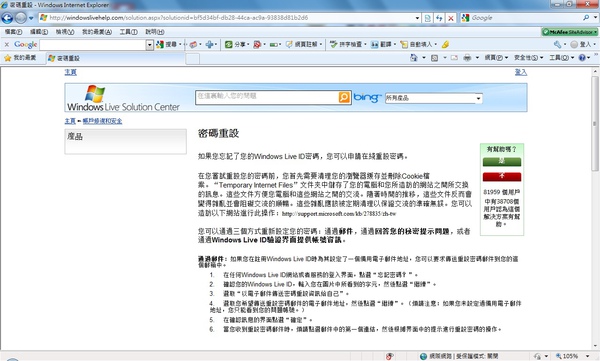Click the 產品 side panel header
Viewport: 600px width, 361px height.
pyautogui.click(x=126, y=141)
